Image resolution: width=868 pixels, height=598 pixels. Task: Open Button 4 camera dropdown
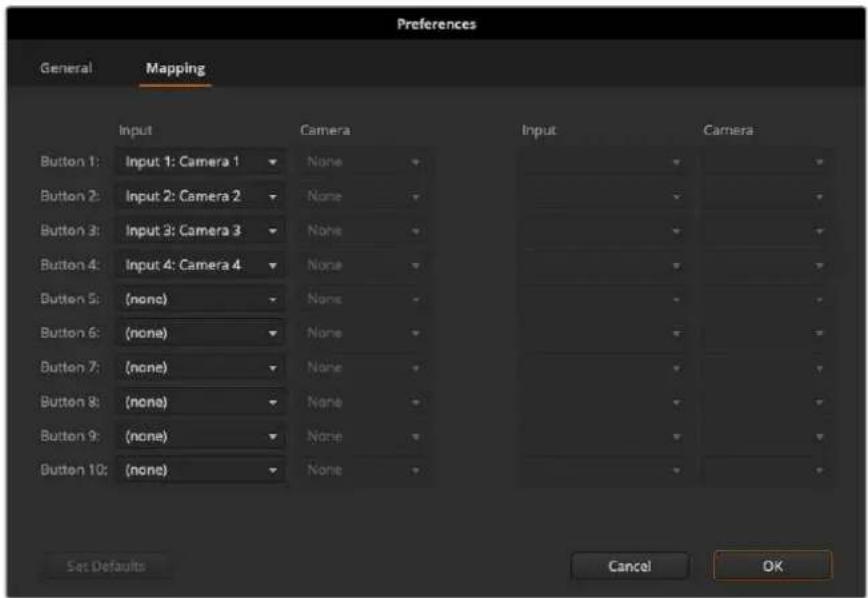(364, 265)
